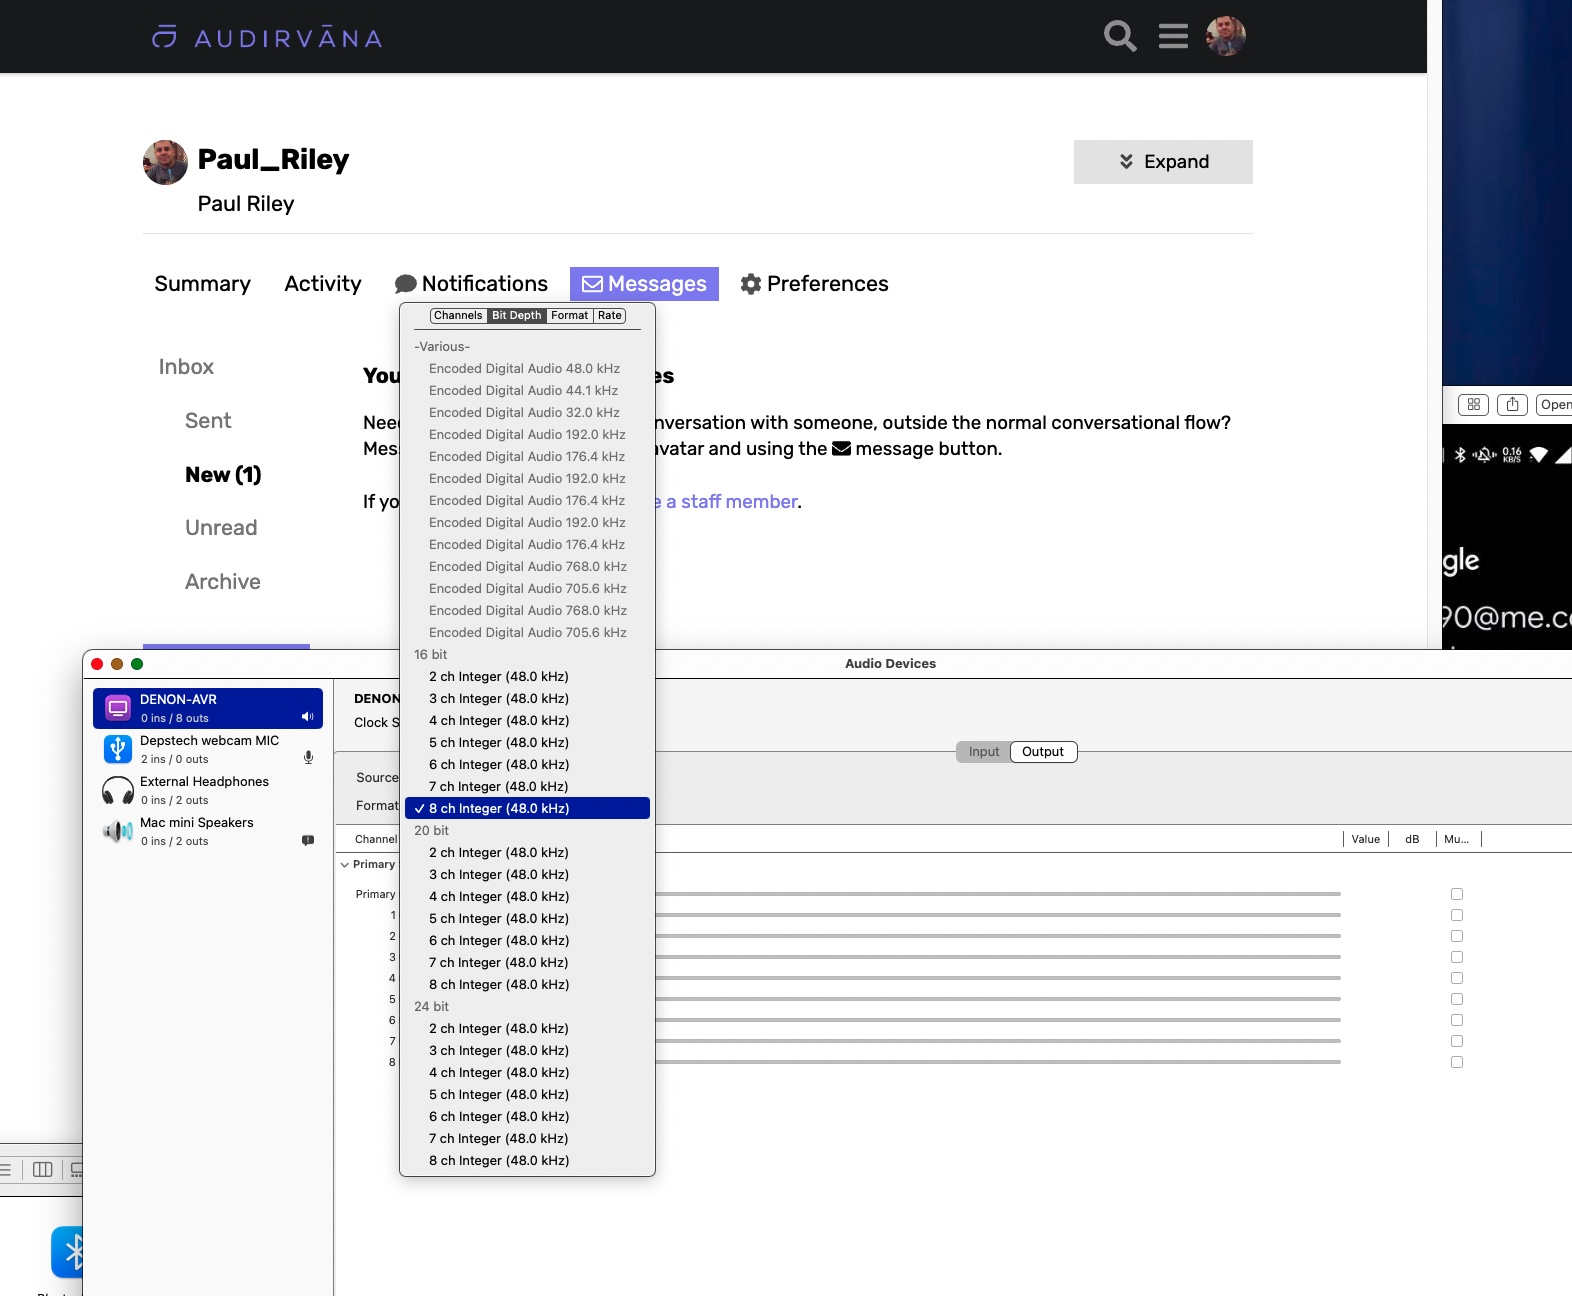Select External Headphones in device list
This screenshot has height=1296, width=1572.
[x=208, y=790]
